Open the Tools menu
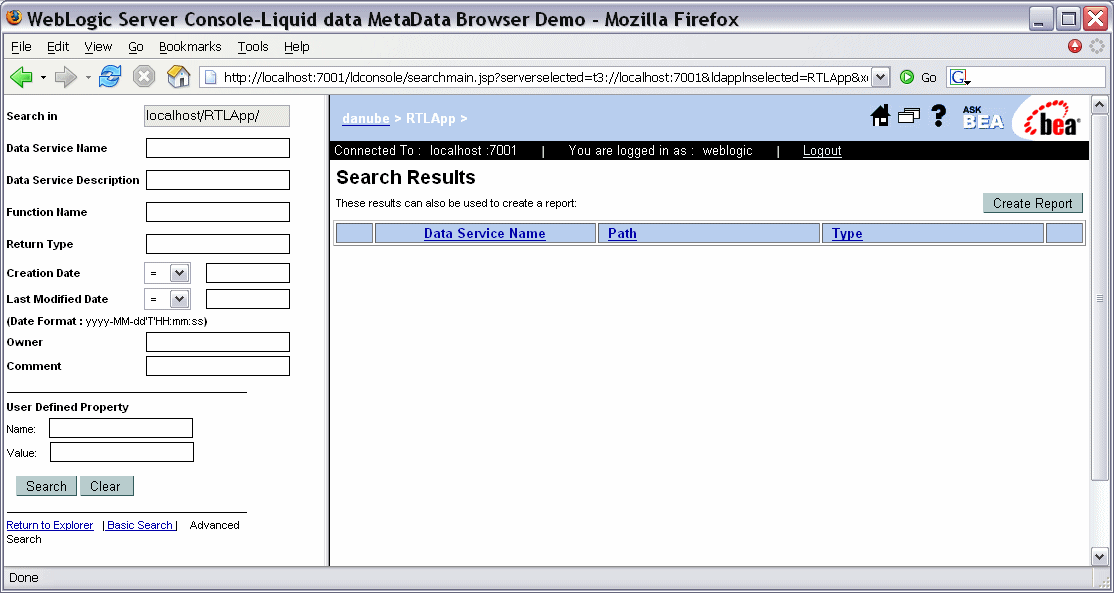Image resolution: width=1114 pixels, height=593 pixels. click(x=253, y=47)
